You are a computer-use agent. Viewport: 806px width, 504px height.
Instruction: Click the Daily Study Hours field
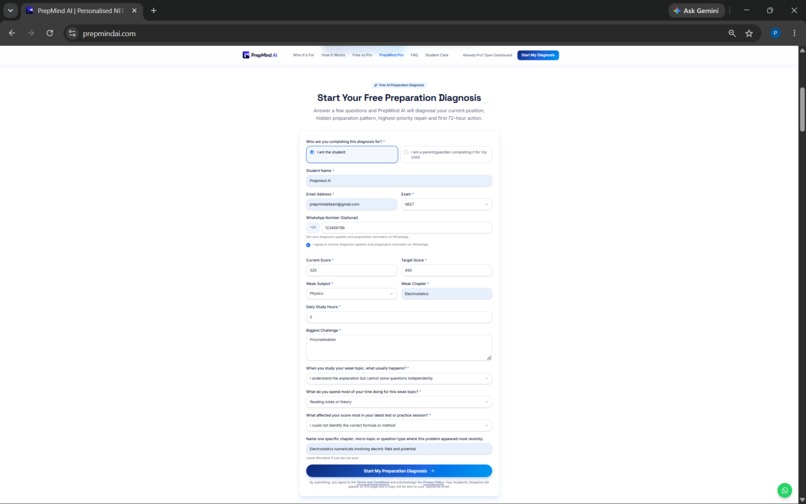click(399, 317)
